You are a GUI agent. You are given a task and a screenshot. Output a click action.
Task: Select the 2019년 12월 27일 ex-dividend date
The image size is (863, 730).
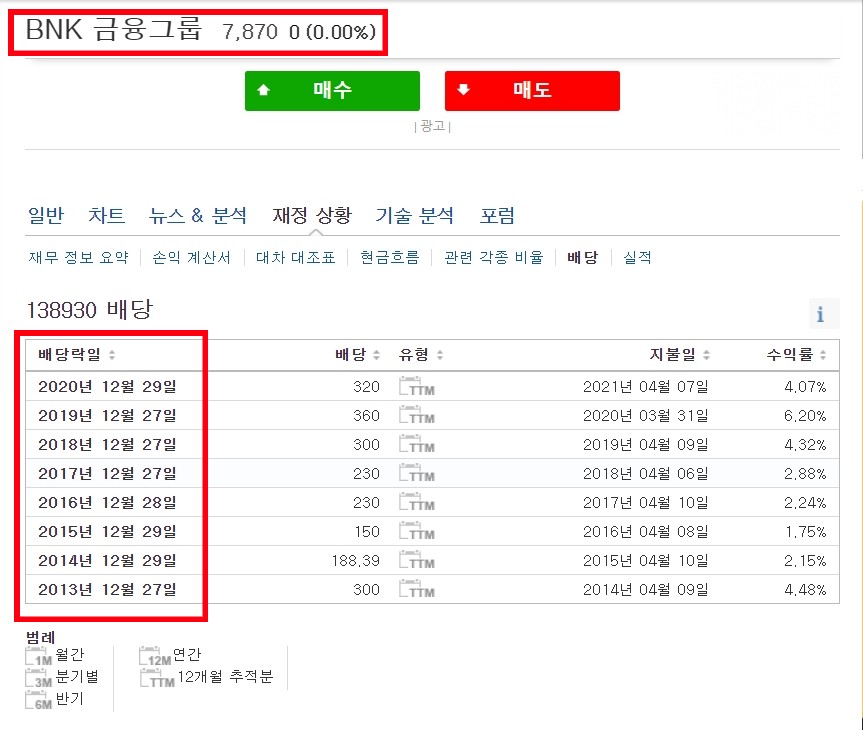[x=107, y=415]
